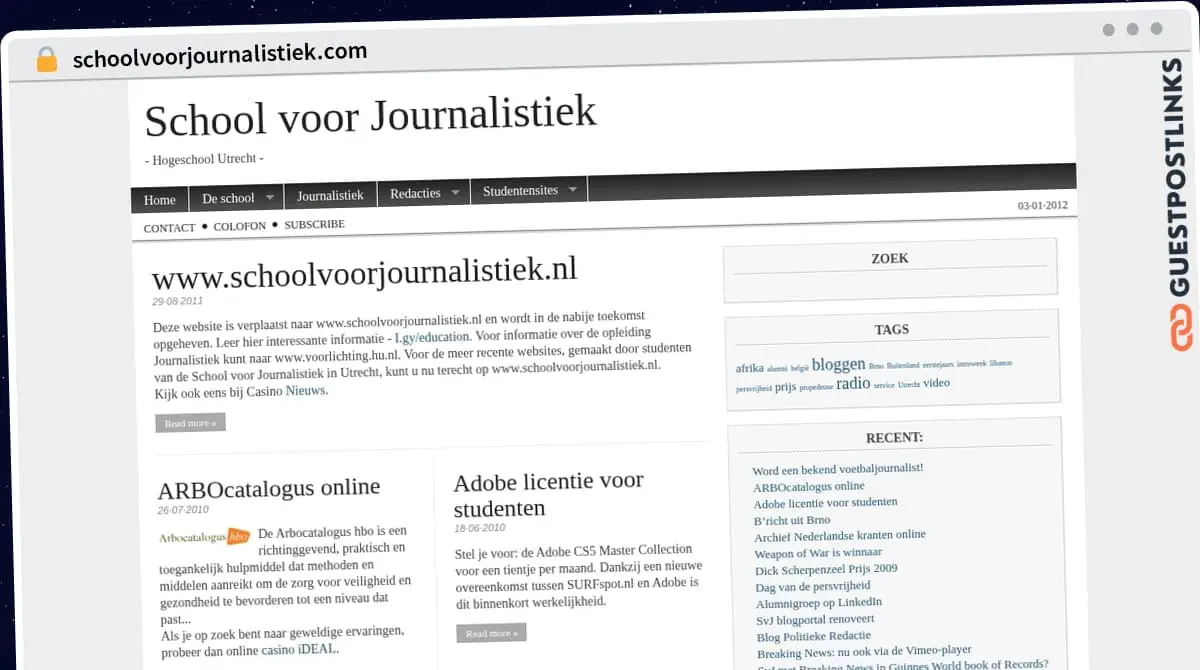Open the Adobe licentie voor studenten heading

tap(548, 494)
